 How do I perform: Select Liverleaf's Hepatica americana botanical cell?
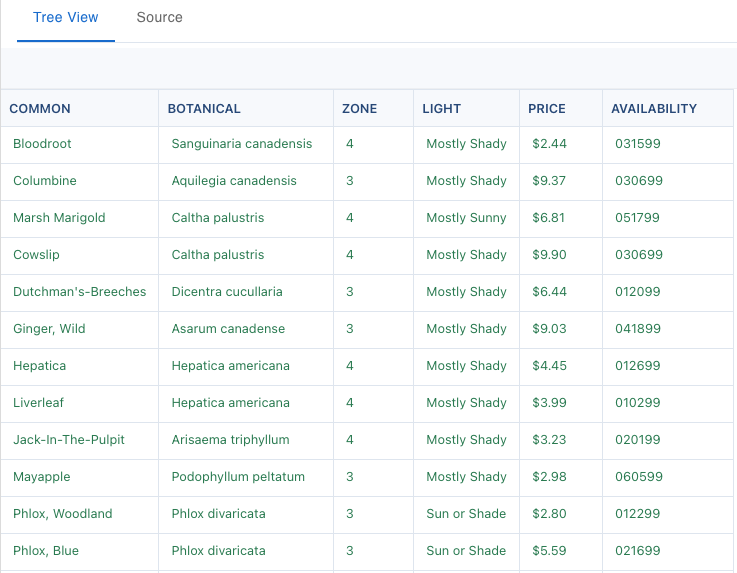(x=246, y=403)
